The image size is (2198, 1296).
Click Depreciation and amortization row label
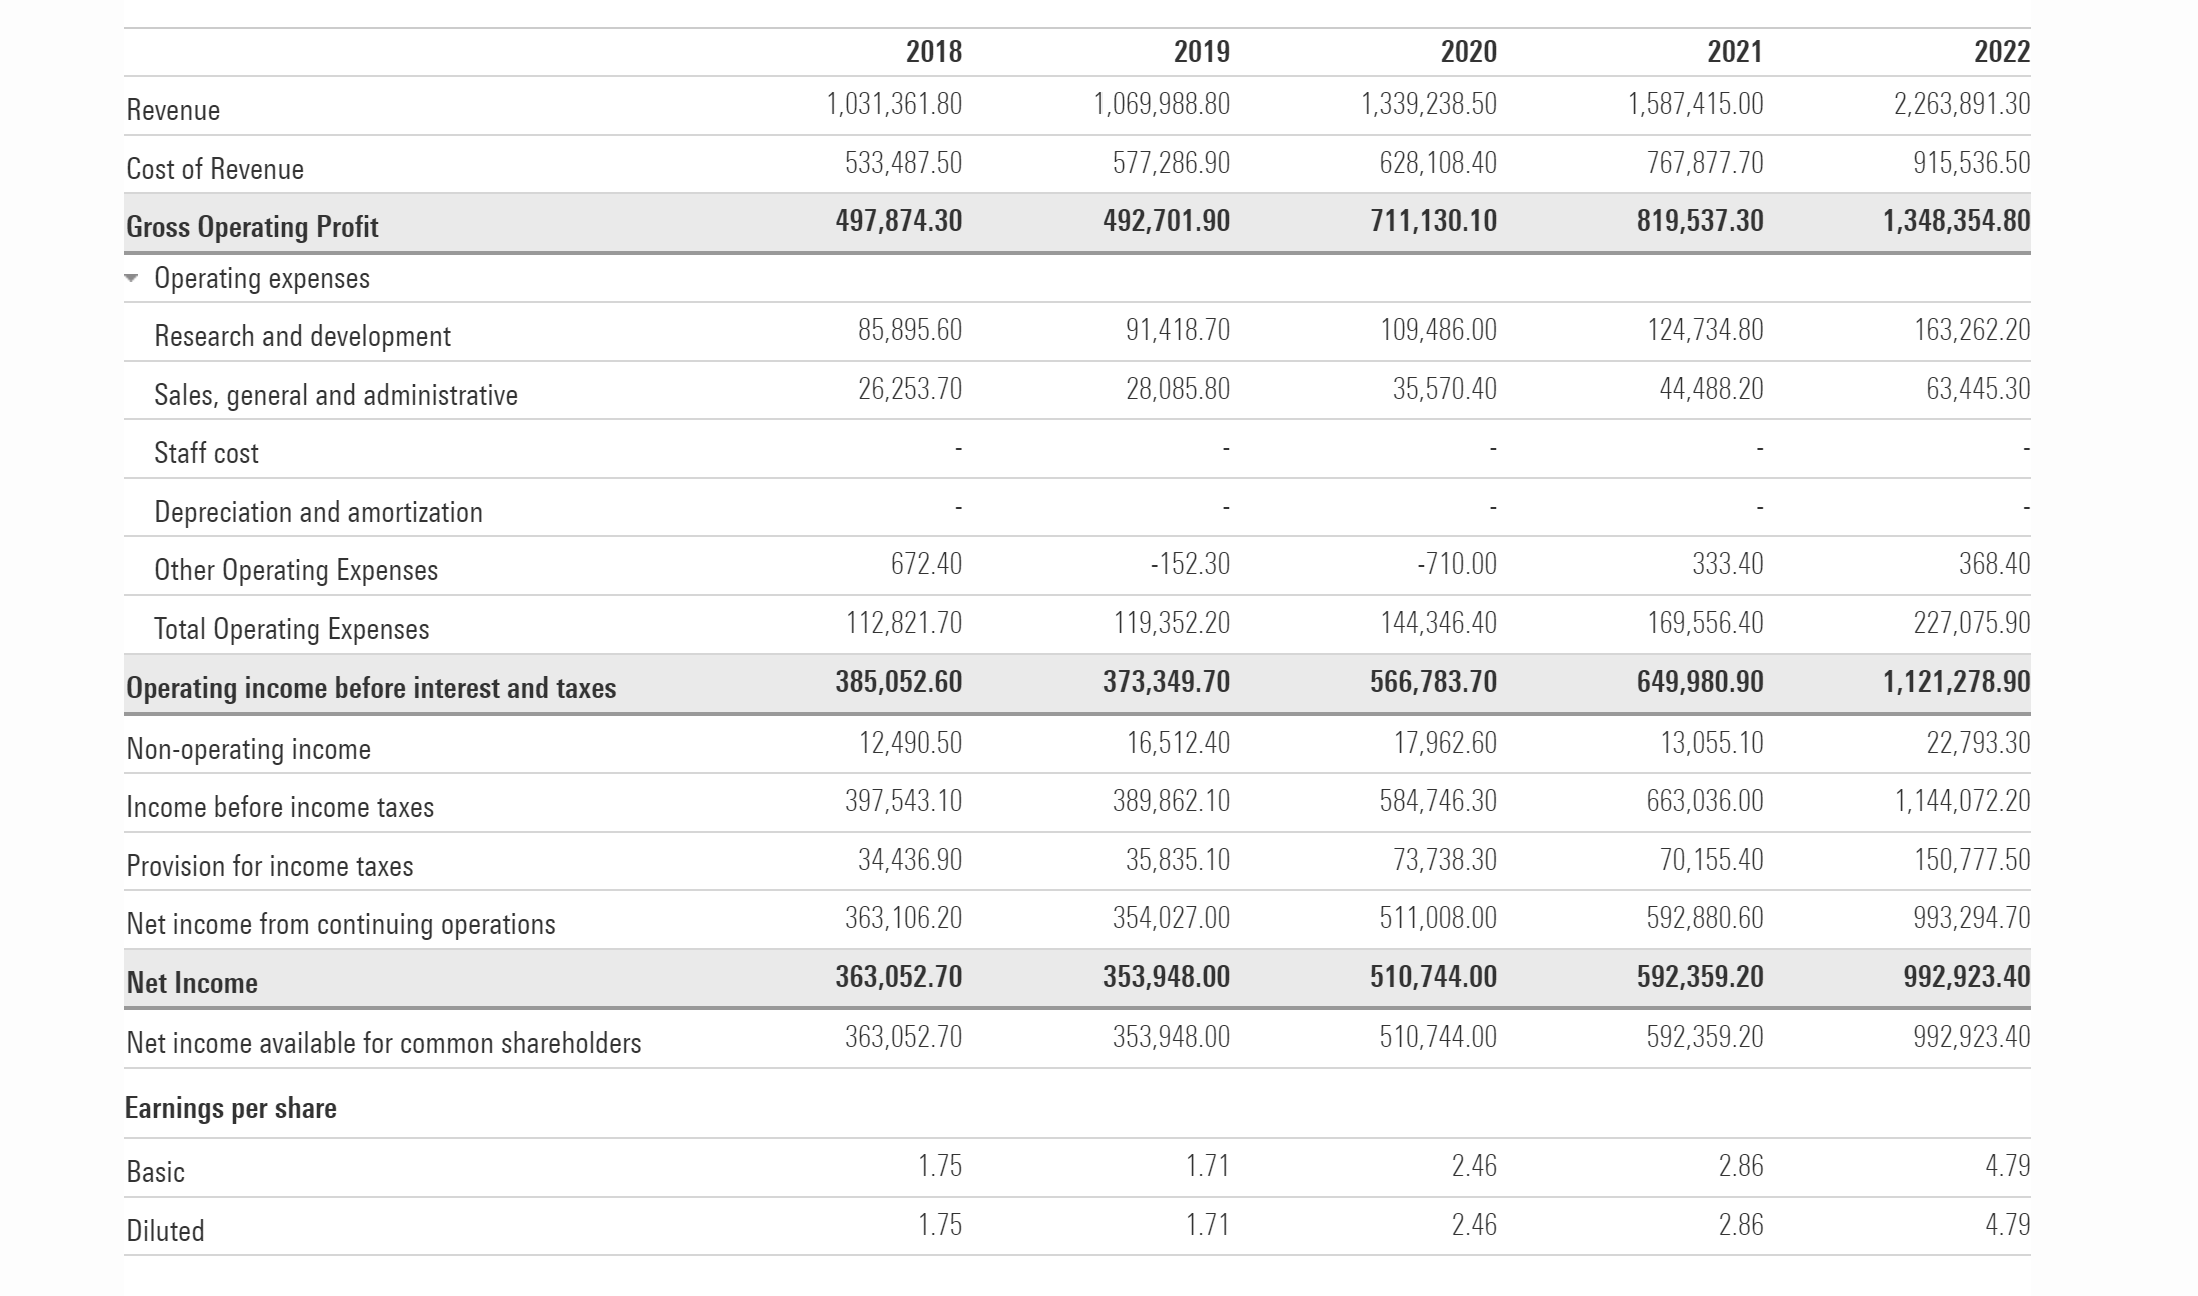(x=318, y=512)
